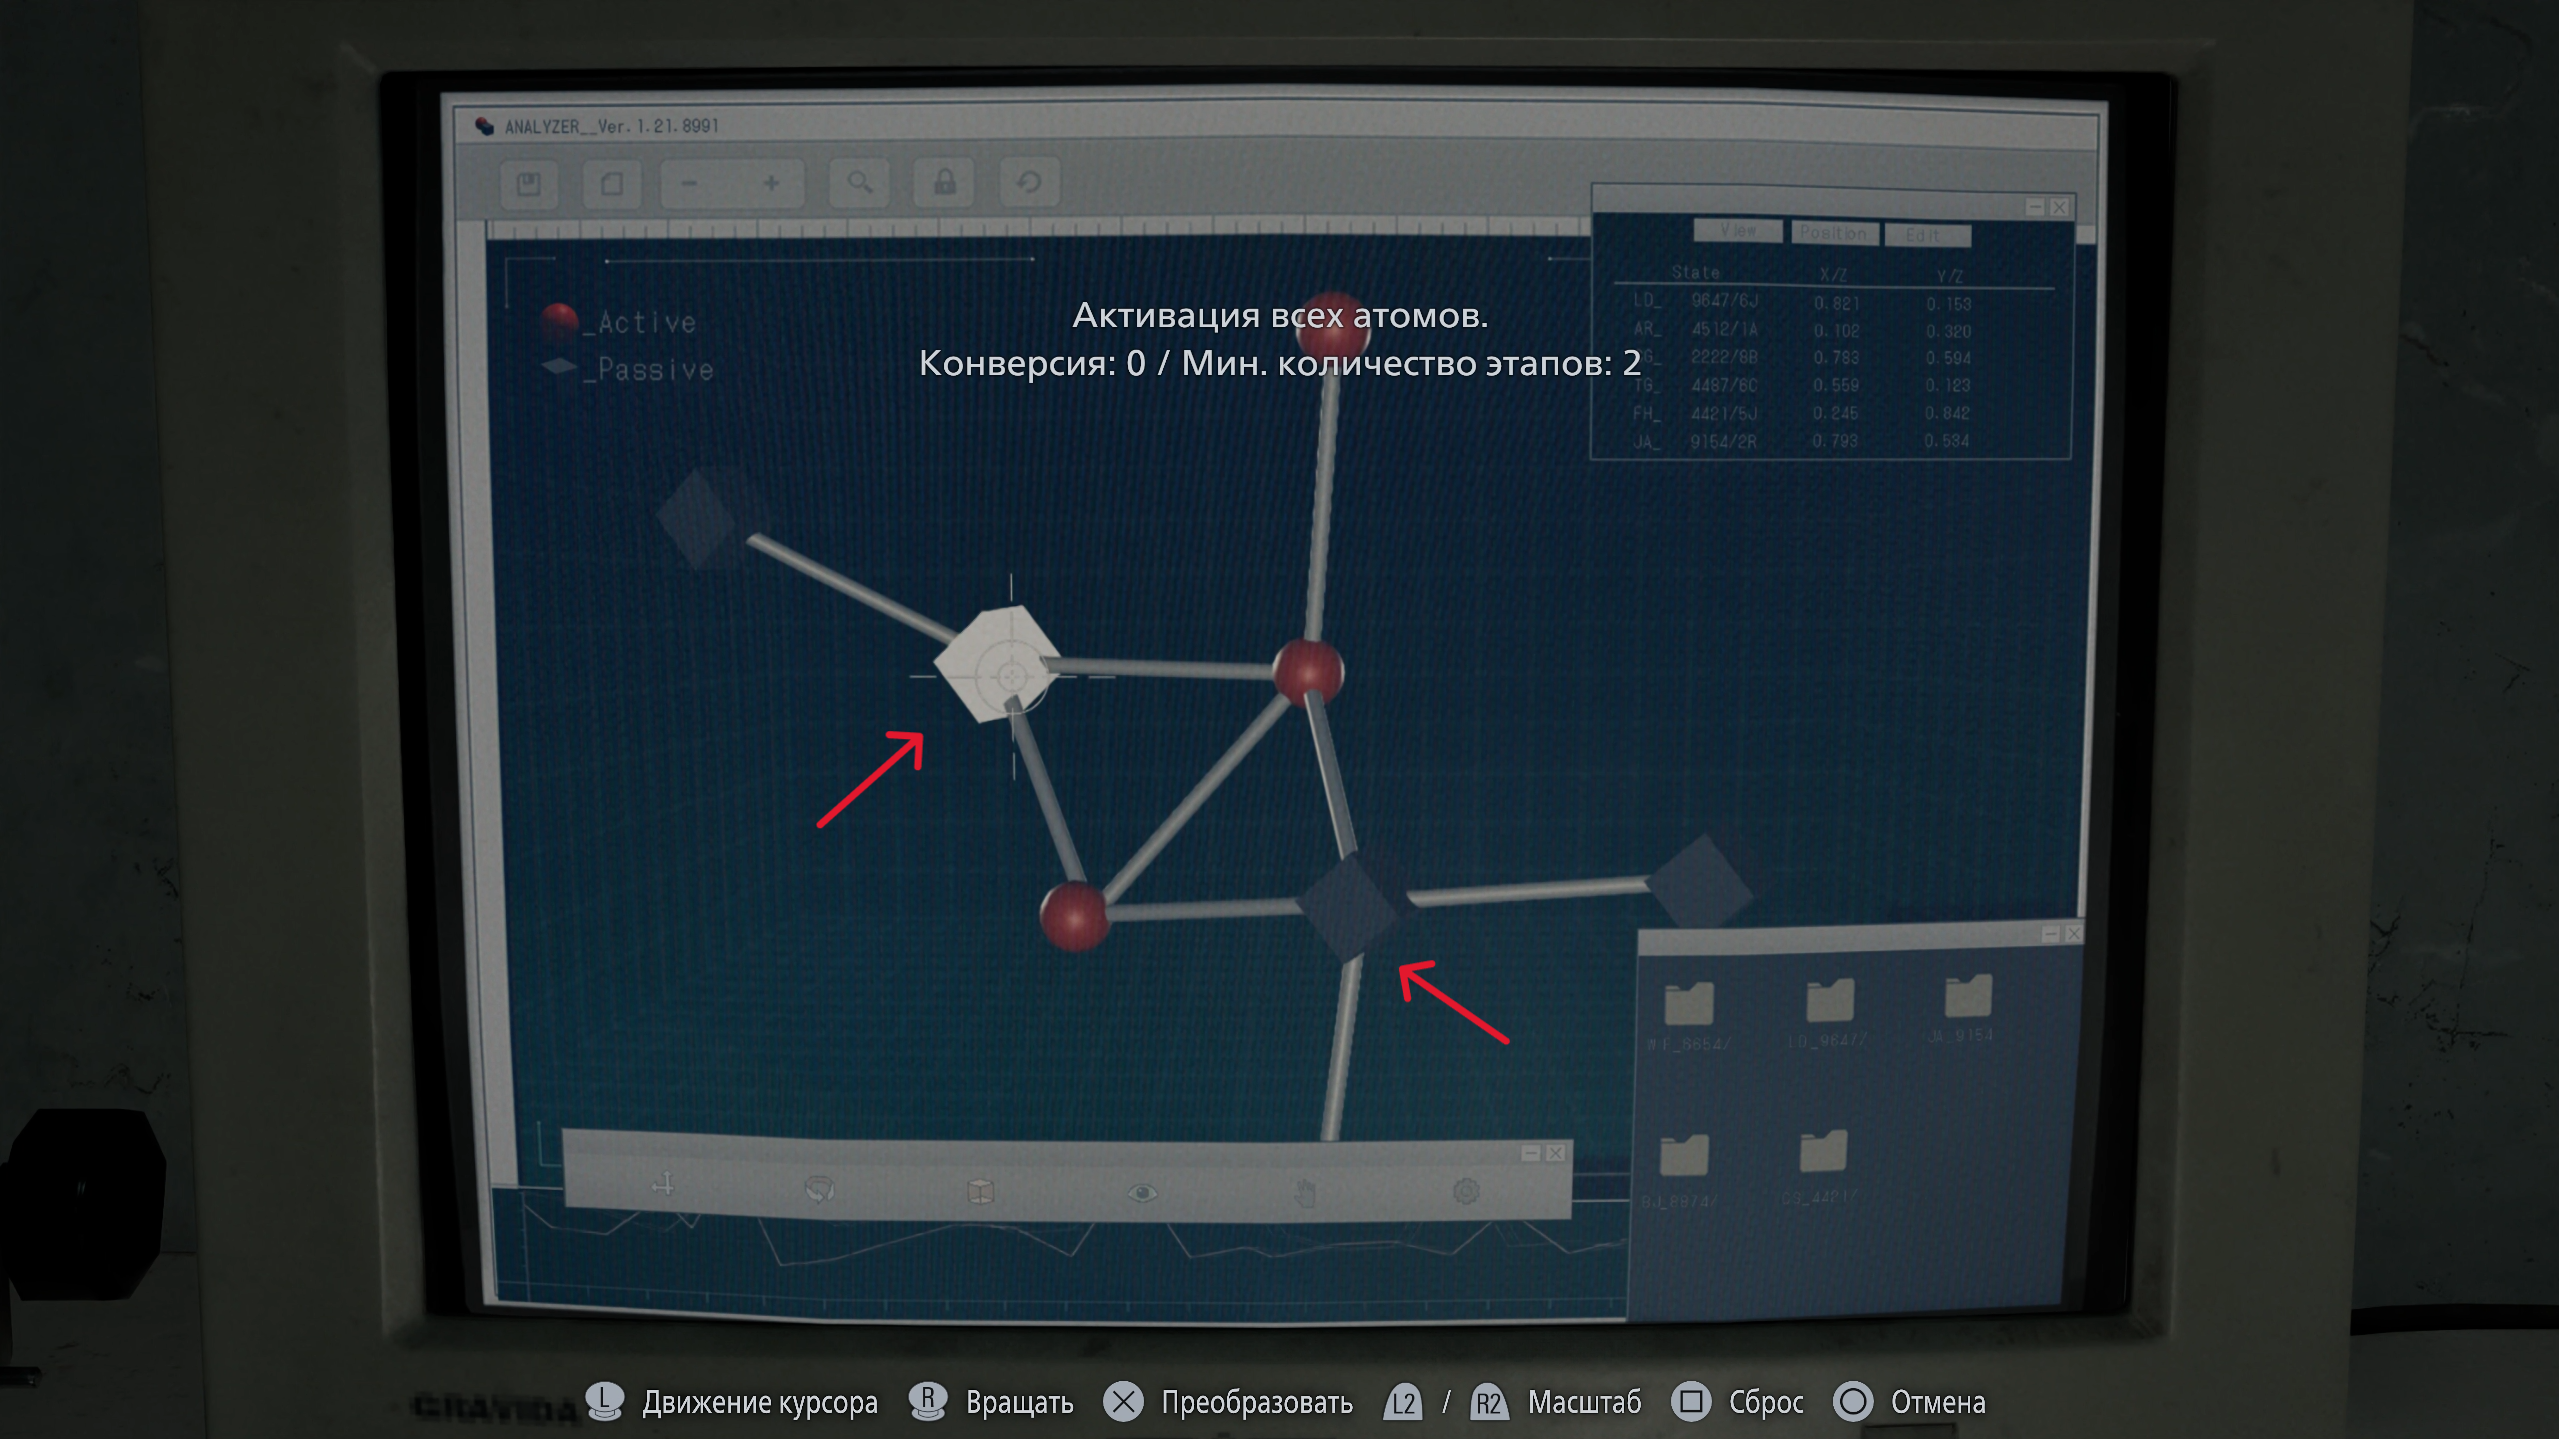The height and width of the screenshot is (1439, 2559).
Task: Select the move axes tool icon
Action: click(663, 1185)
